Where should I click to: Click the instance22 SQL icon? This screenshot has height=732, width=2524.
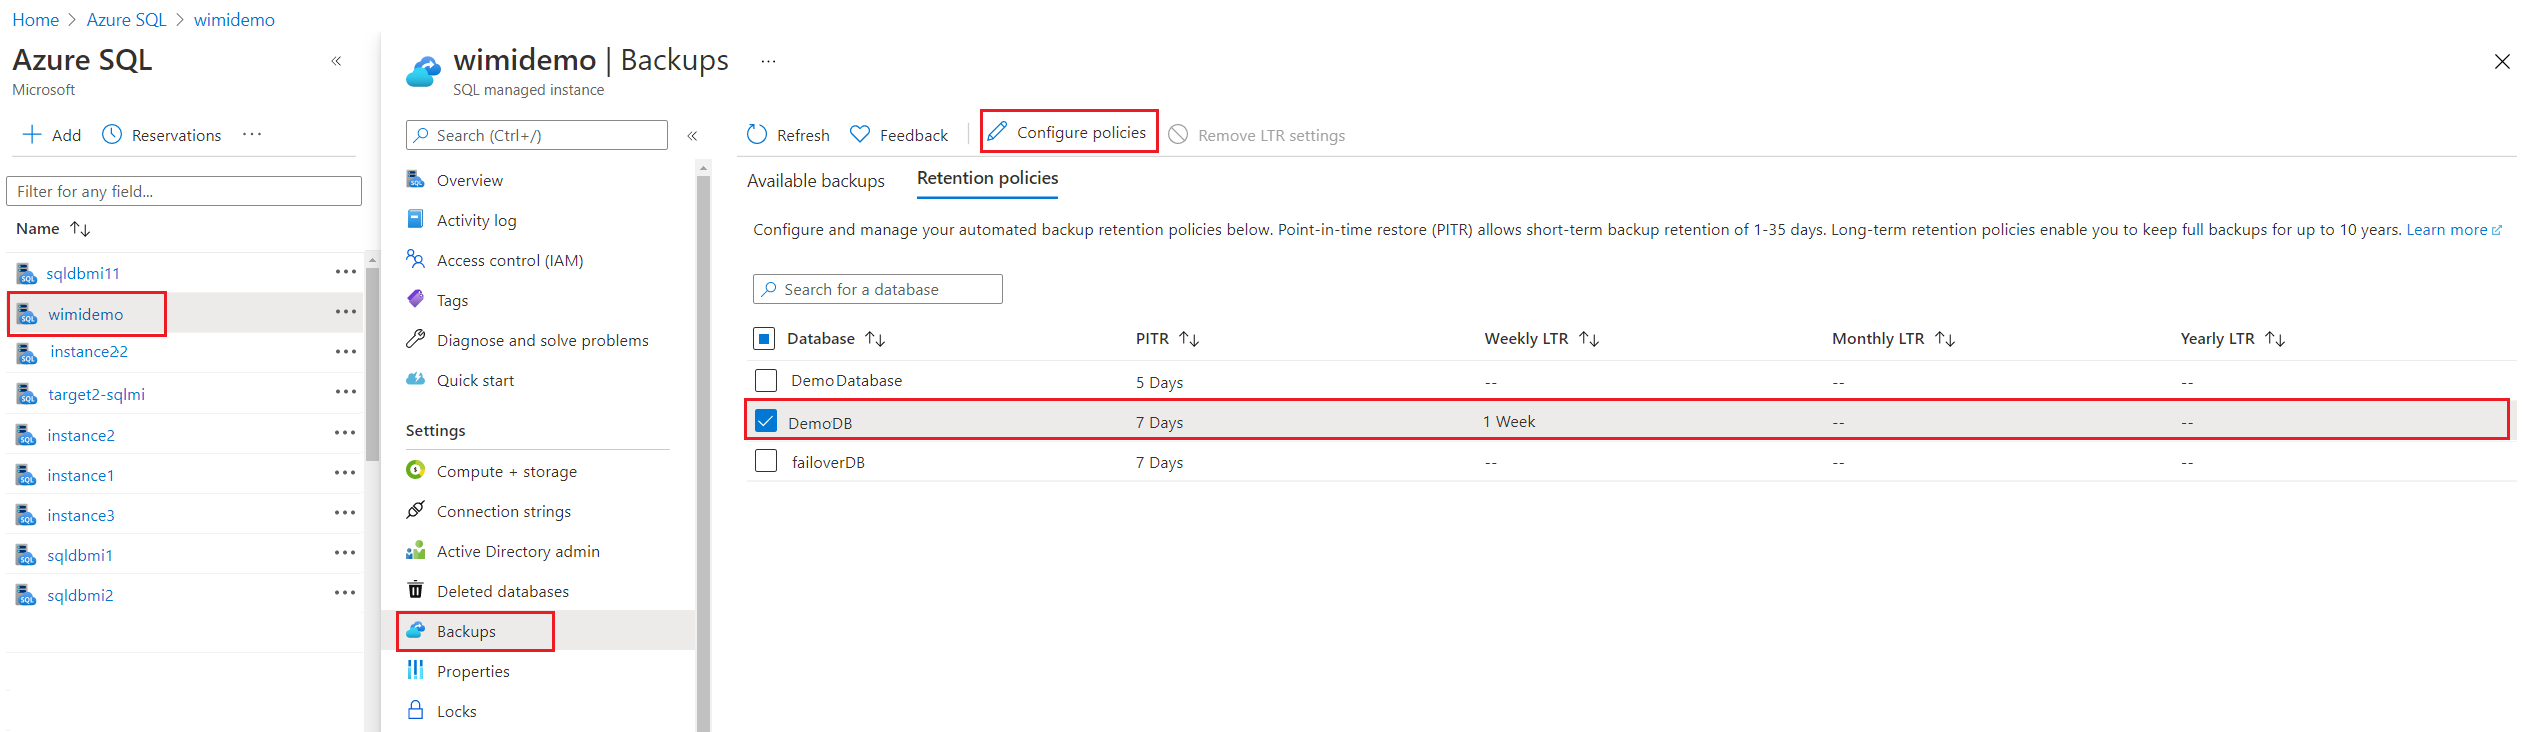click(27, 353)
